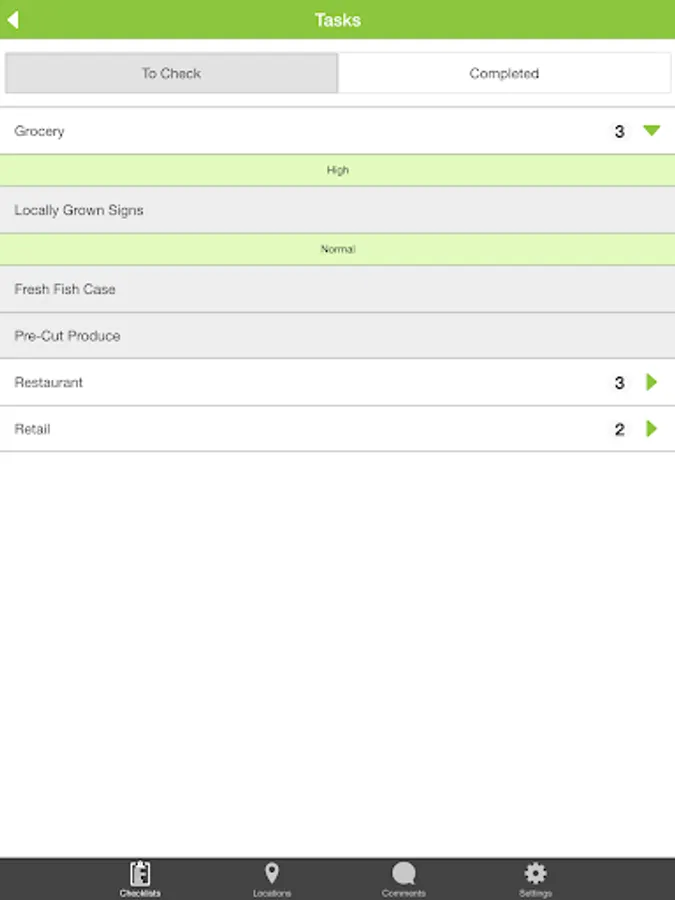675x900 pixels.
Task: Open the Checklists clipboard icon
Action: 140,873
